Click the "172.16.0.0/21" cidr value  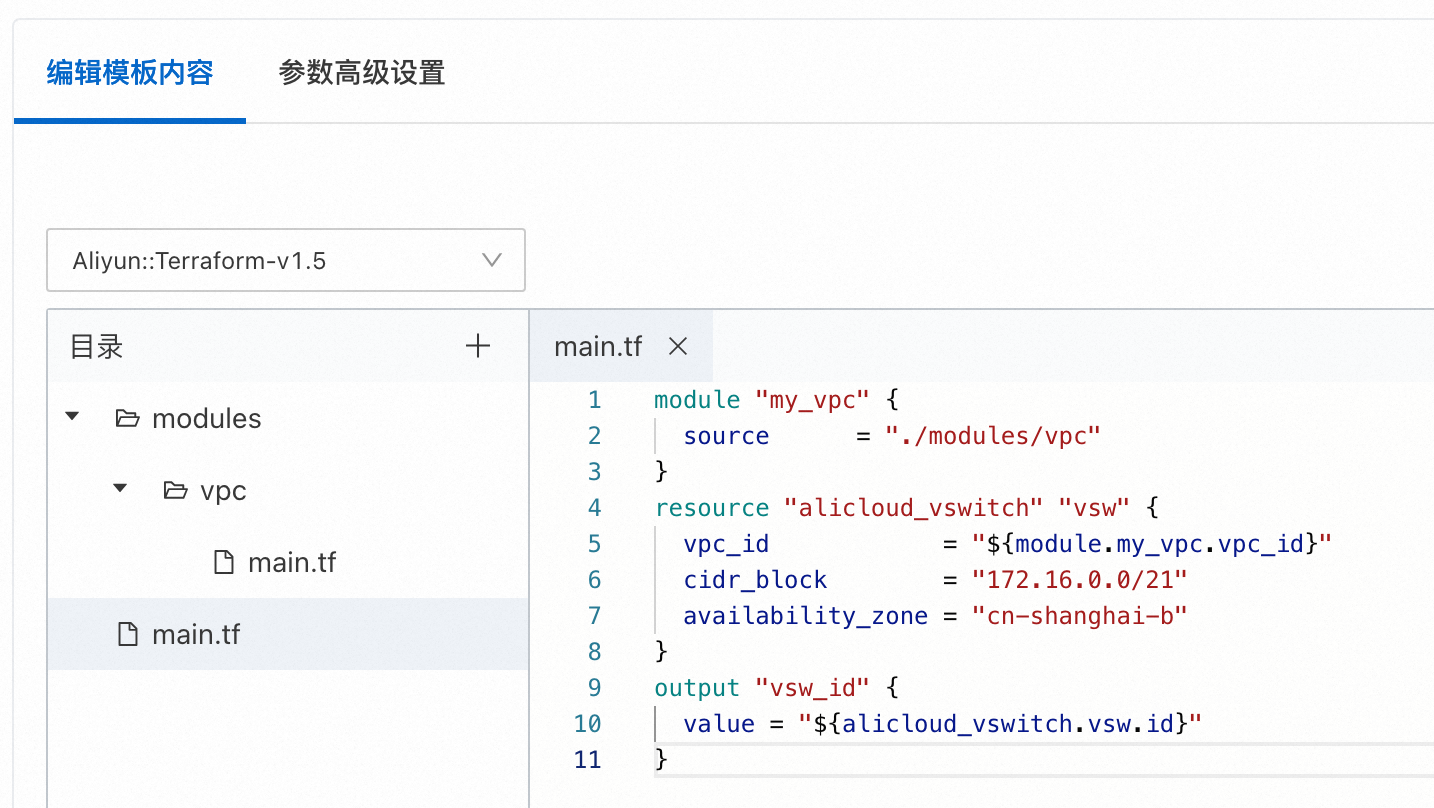coord(1080,580)
